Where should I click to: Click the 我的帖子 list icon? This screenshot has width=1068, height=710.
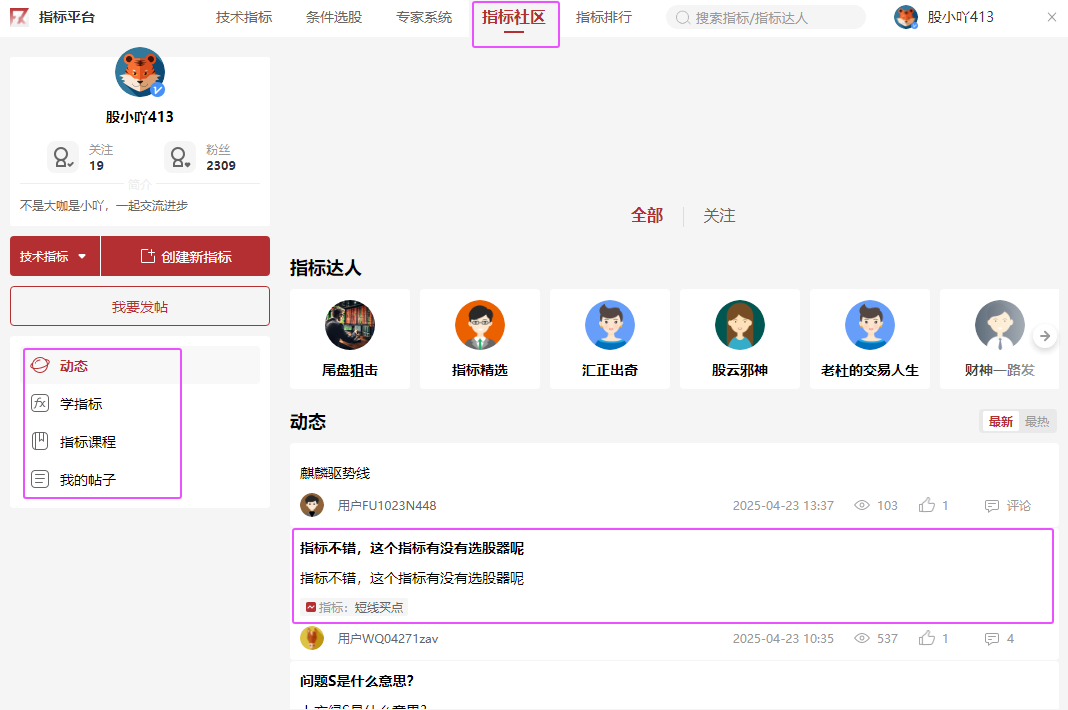40,479
